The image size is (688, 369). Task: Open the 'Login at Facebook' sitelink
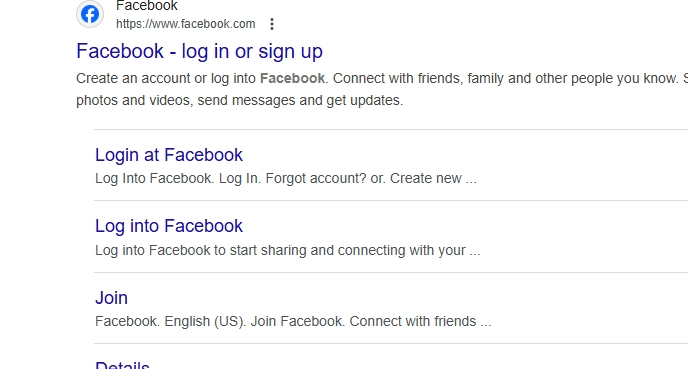(169, 155)
